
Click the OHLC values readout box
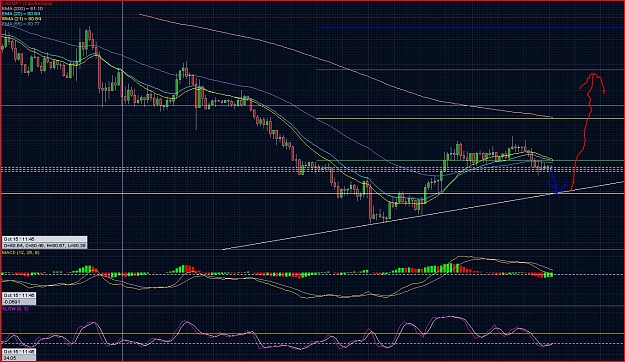(45, 246)
